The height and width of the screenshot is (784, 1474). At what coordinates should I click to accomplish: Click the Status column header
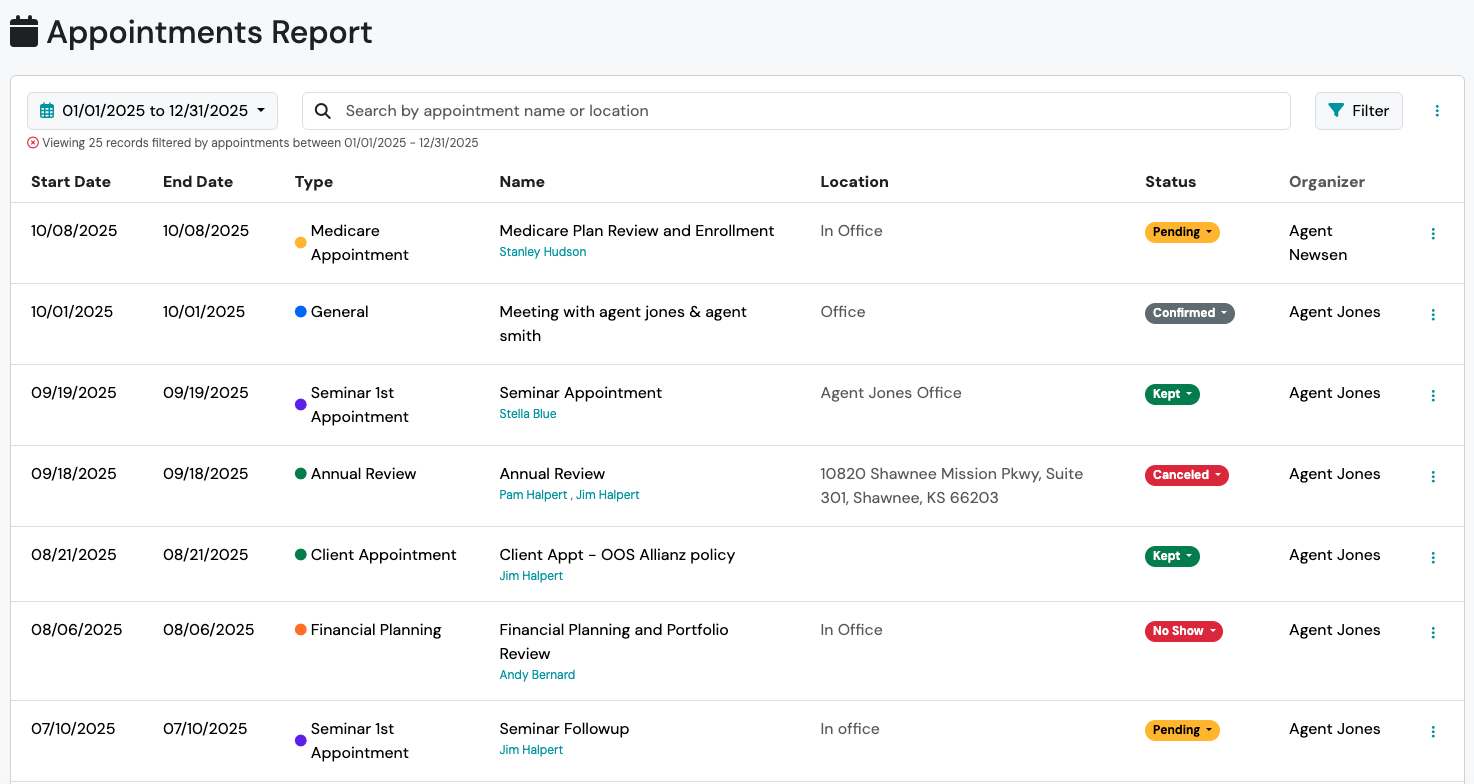click(1170, 182)
